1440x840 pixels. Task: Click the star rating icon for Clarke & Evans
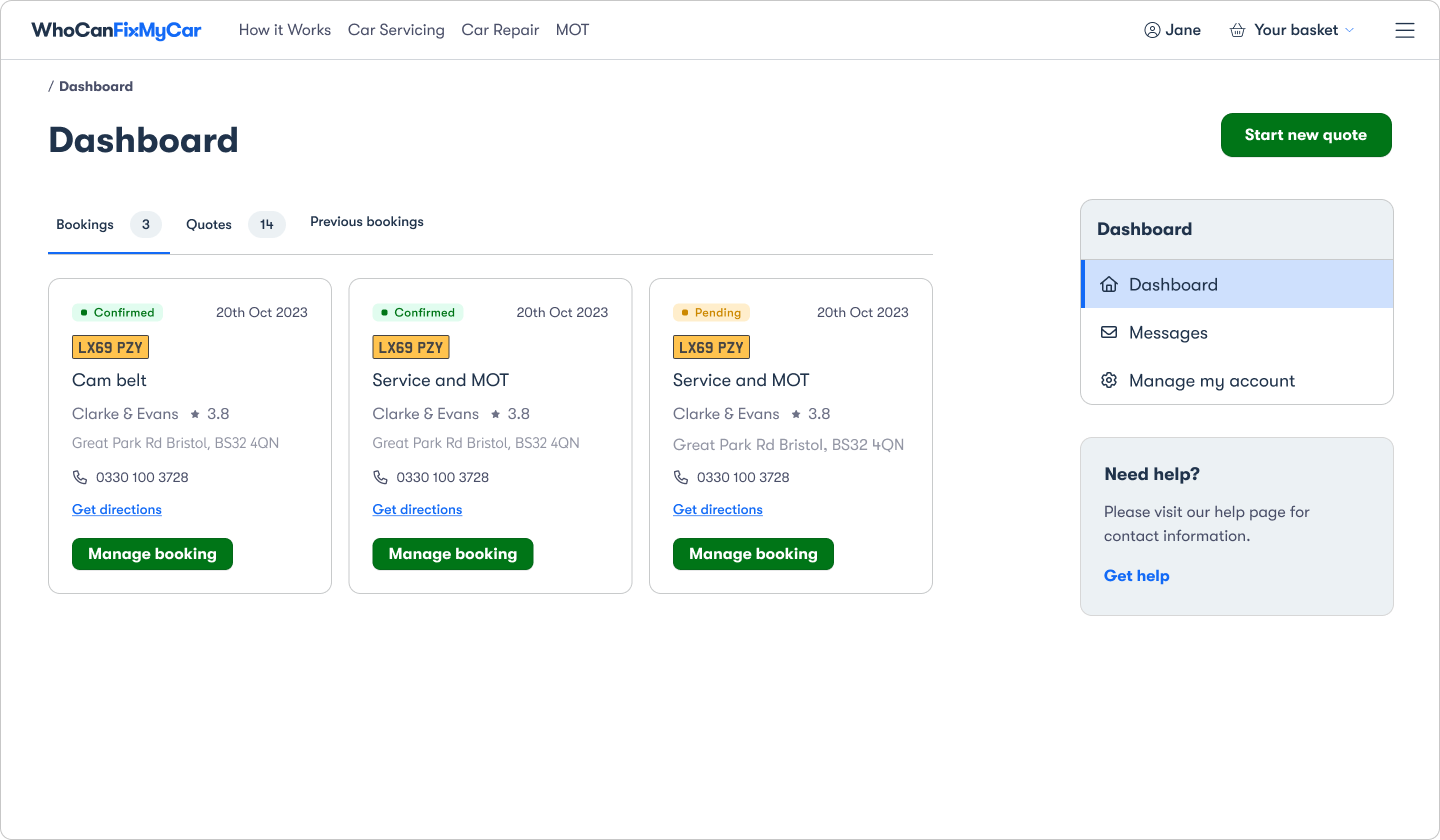click(196, 413)
